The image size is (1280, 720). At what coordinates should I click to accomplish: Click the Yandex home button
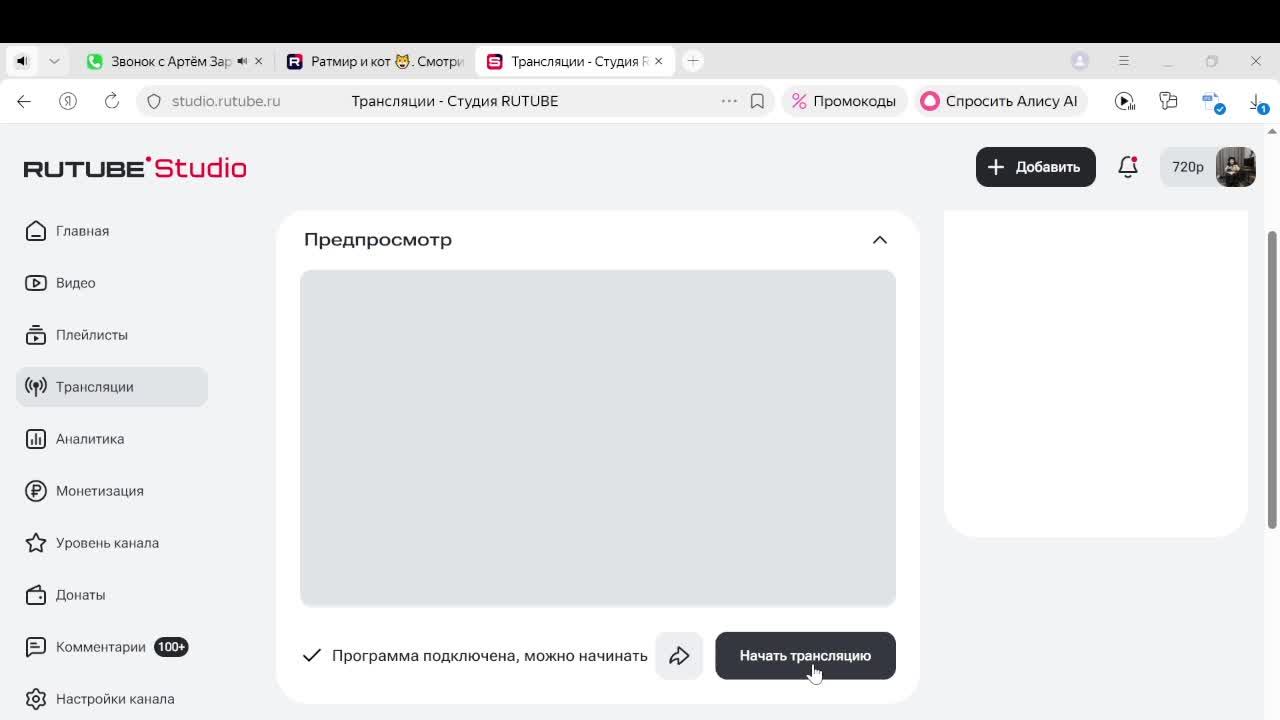tap(68, 101)
